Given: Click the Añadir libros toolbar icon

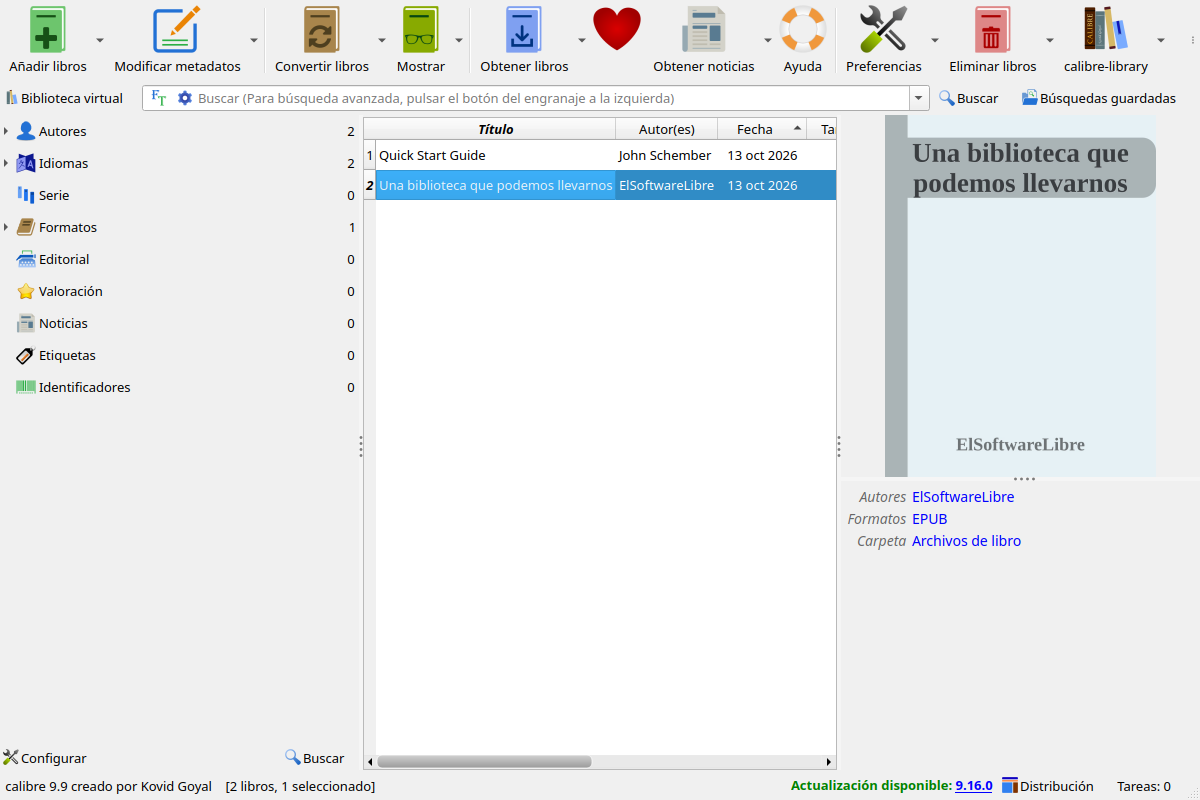Looking at the screenshot, I should (47, 30).
